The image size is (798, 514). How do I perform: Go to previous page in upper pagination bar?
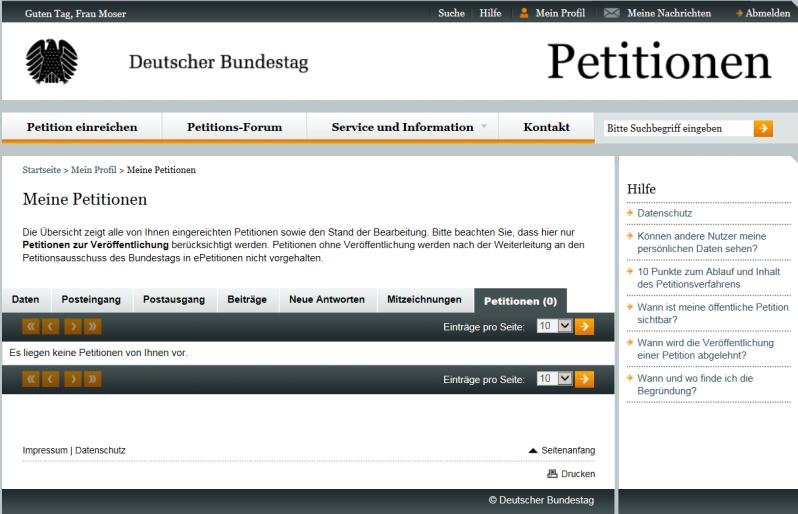pyautogui.click(x=50, y=326)
